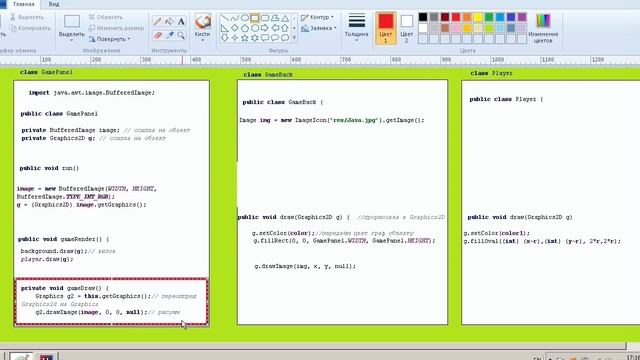Viewport: 640px width, 360px height.
Task: Select the Eraser tool
Action: 158,36
